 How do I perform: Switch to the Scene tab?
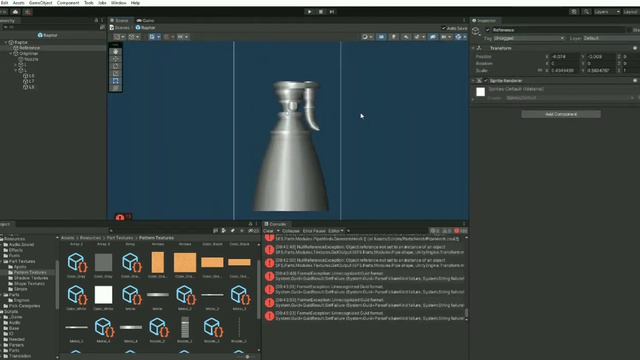[x=119, y=20]
